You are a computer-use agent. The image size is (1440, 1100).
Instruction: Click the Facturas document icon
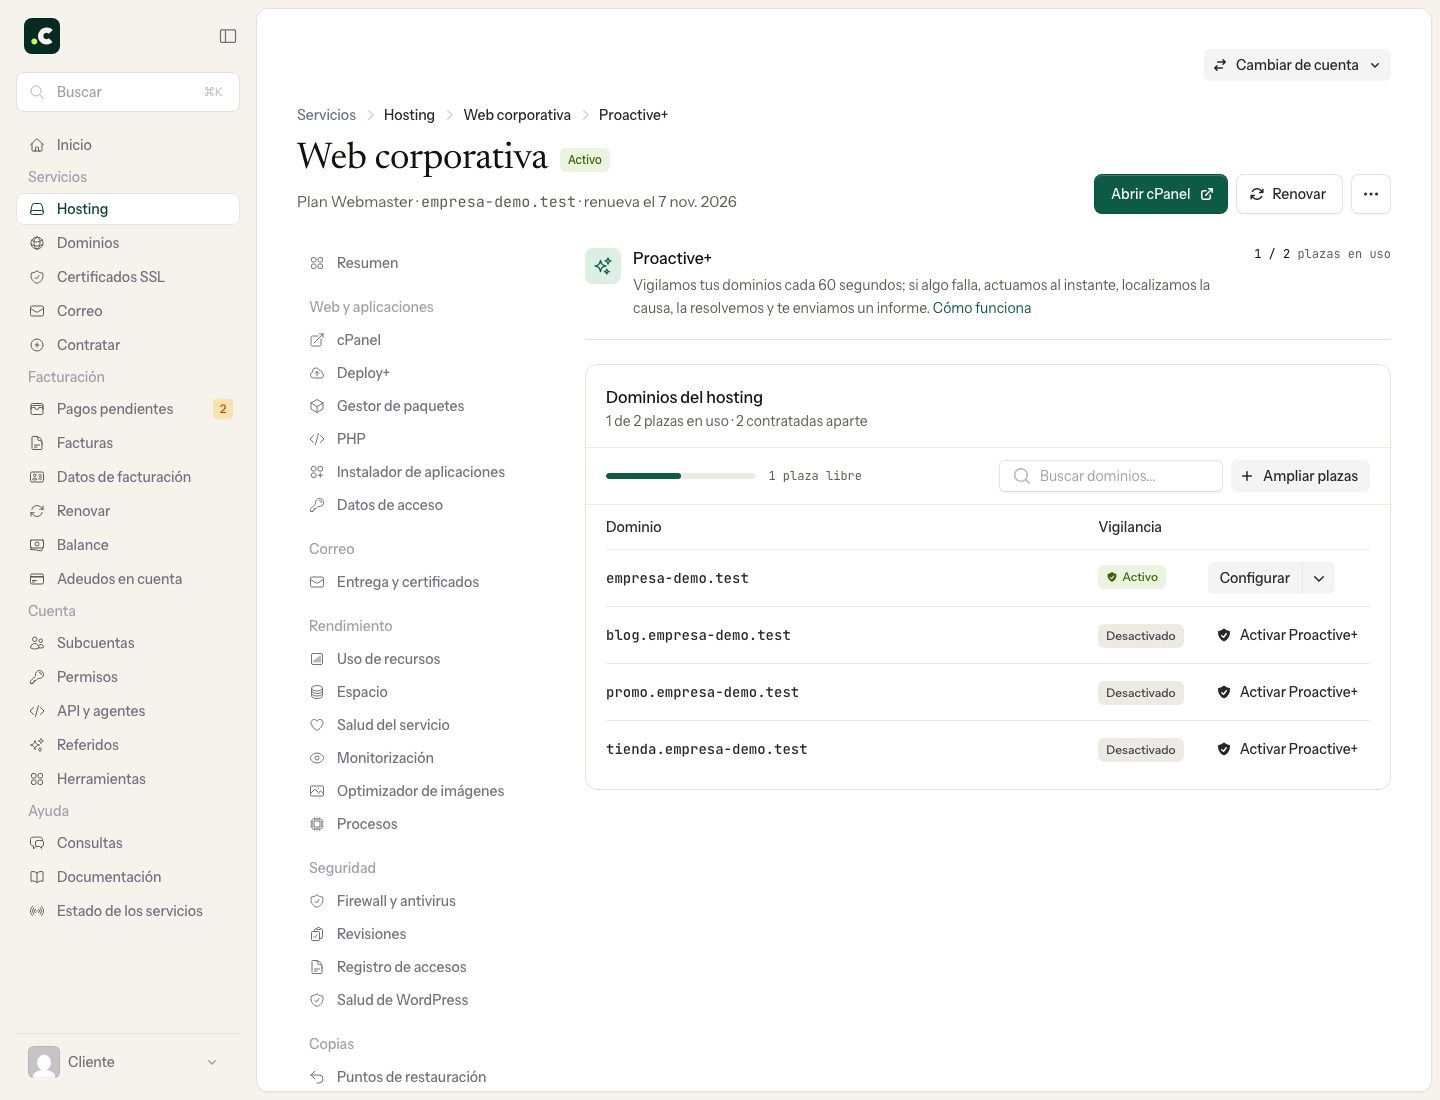(x=37, y=443)
